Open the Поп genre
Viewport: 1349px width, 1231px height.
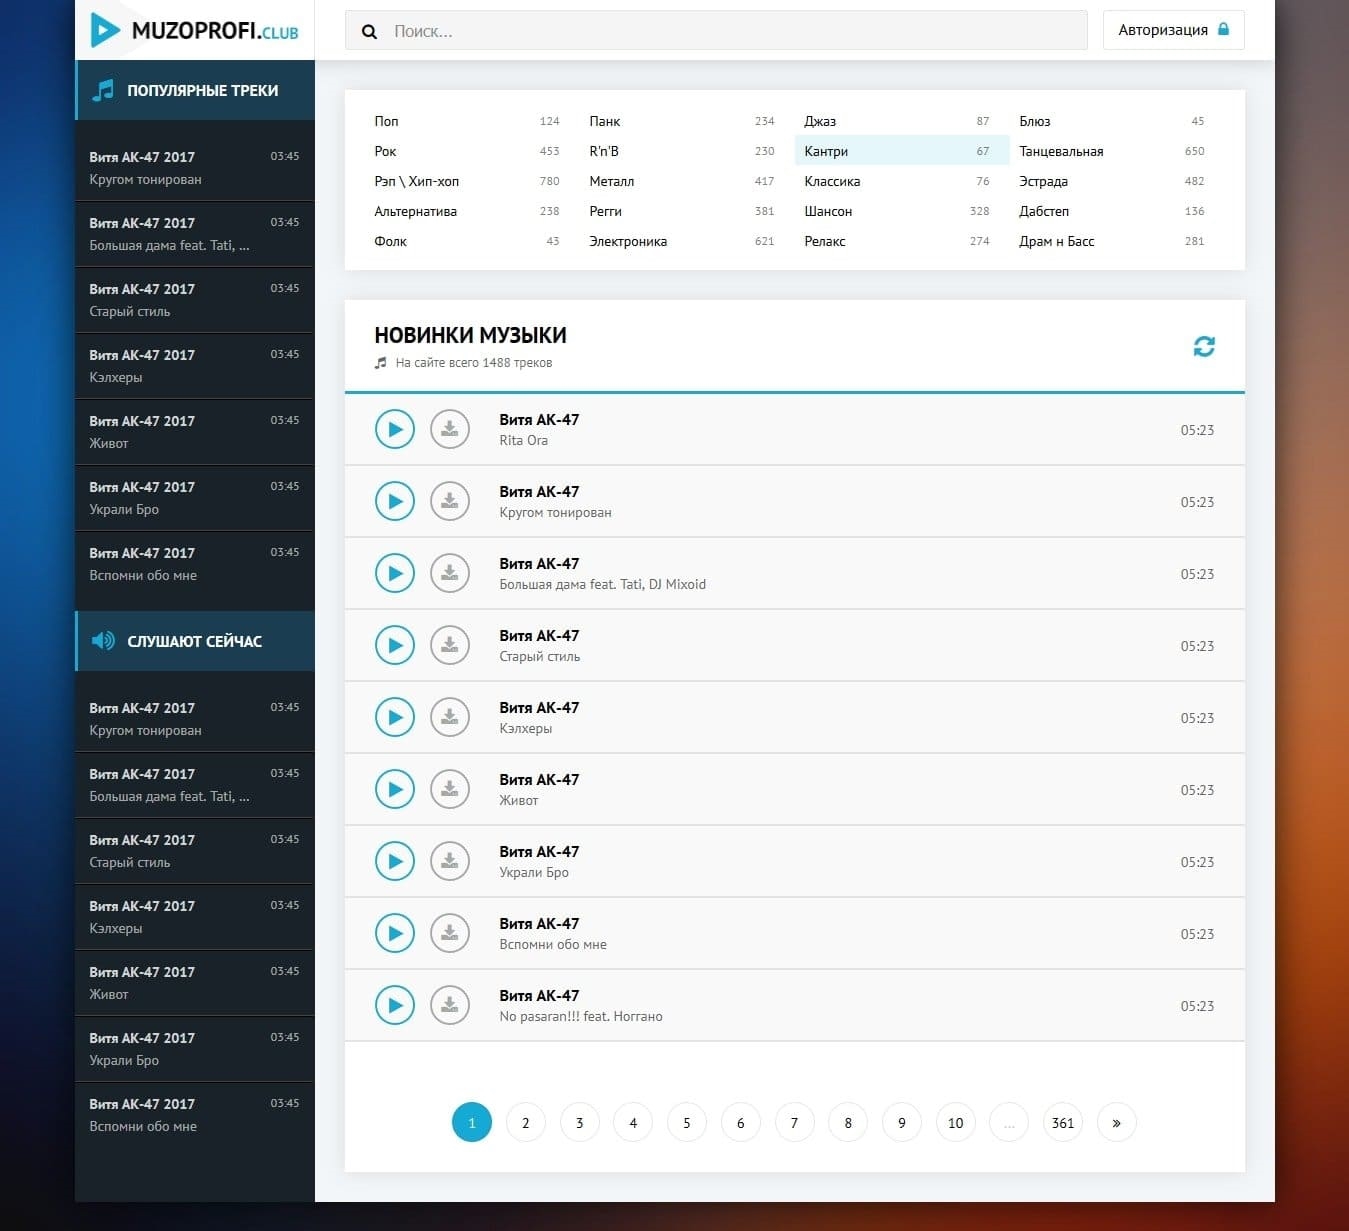point(467,121)
